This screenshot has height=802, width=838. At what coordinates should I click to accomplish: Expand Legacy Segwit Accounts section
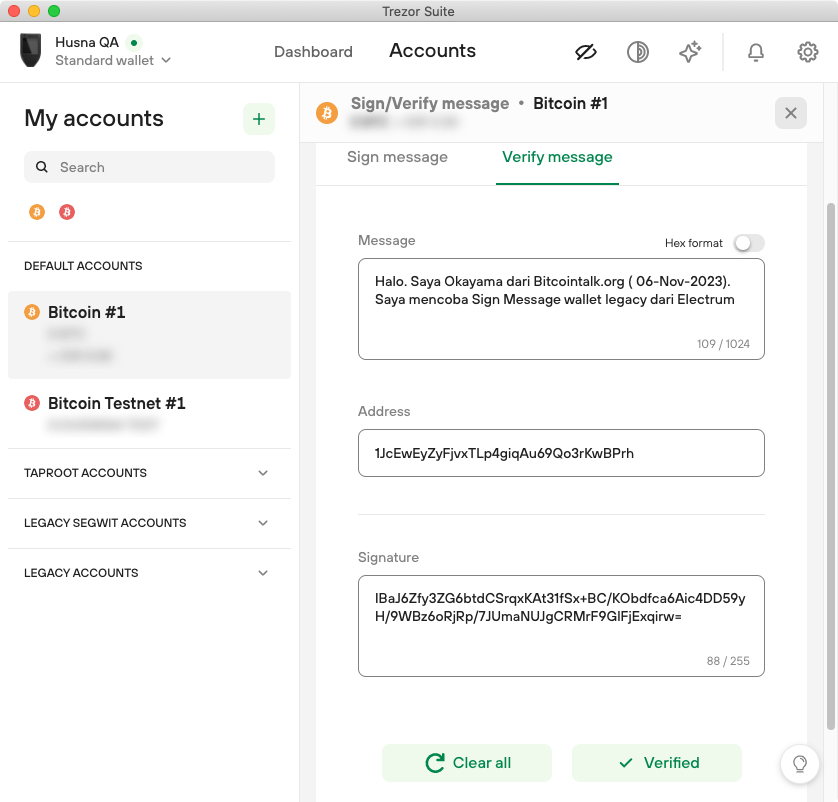click(x=149, y=523)
